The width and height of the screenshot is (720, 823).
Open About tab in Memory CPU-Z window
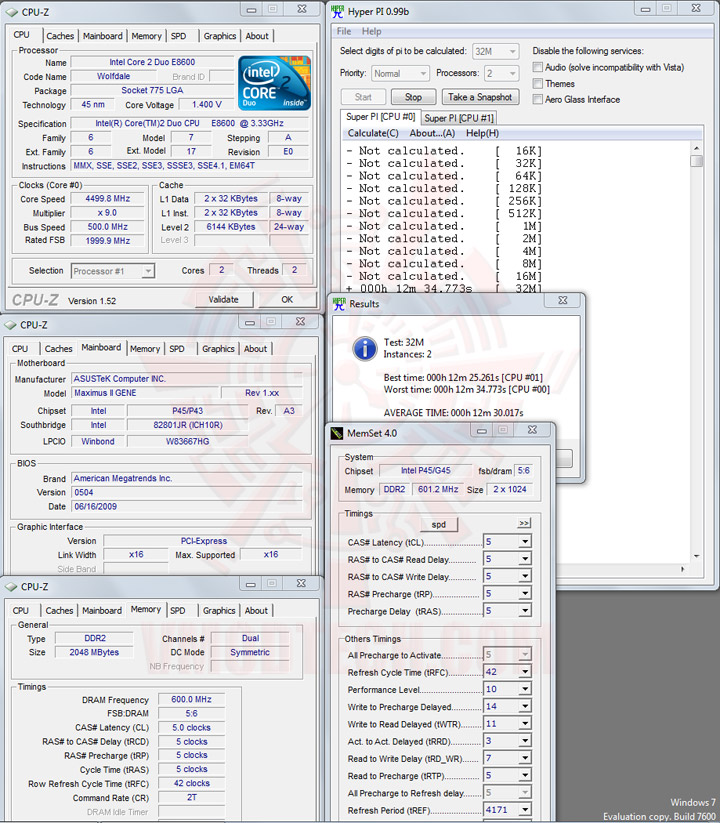(x=256, y=611)
